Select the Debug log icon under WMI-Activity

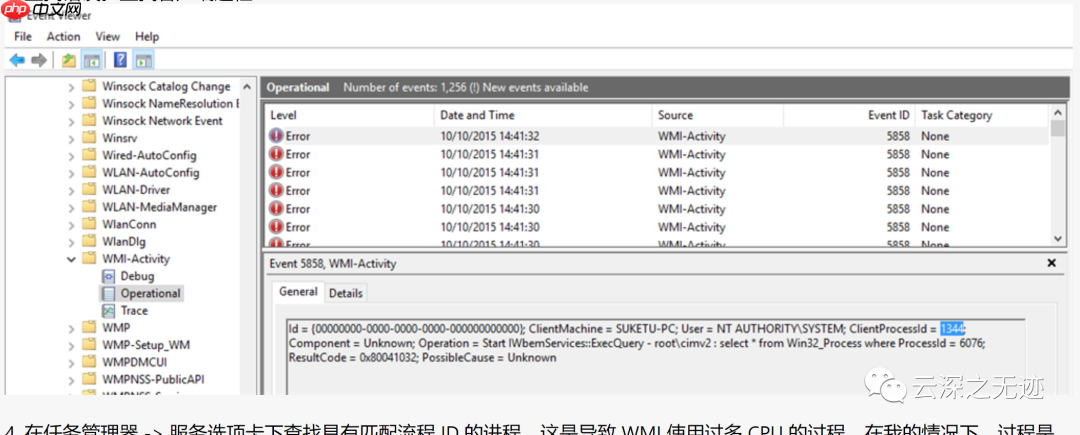(x=109, y=276)
